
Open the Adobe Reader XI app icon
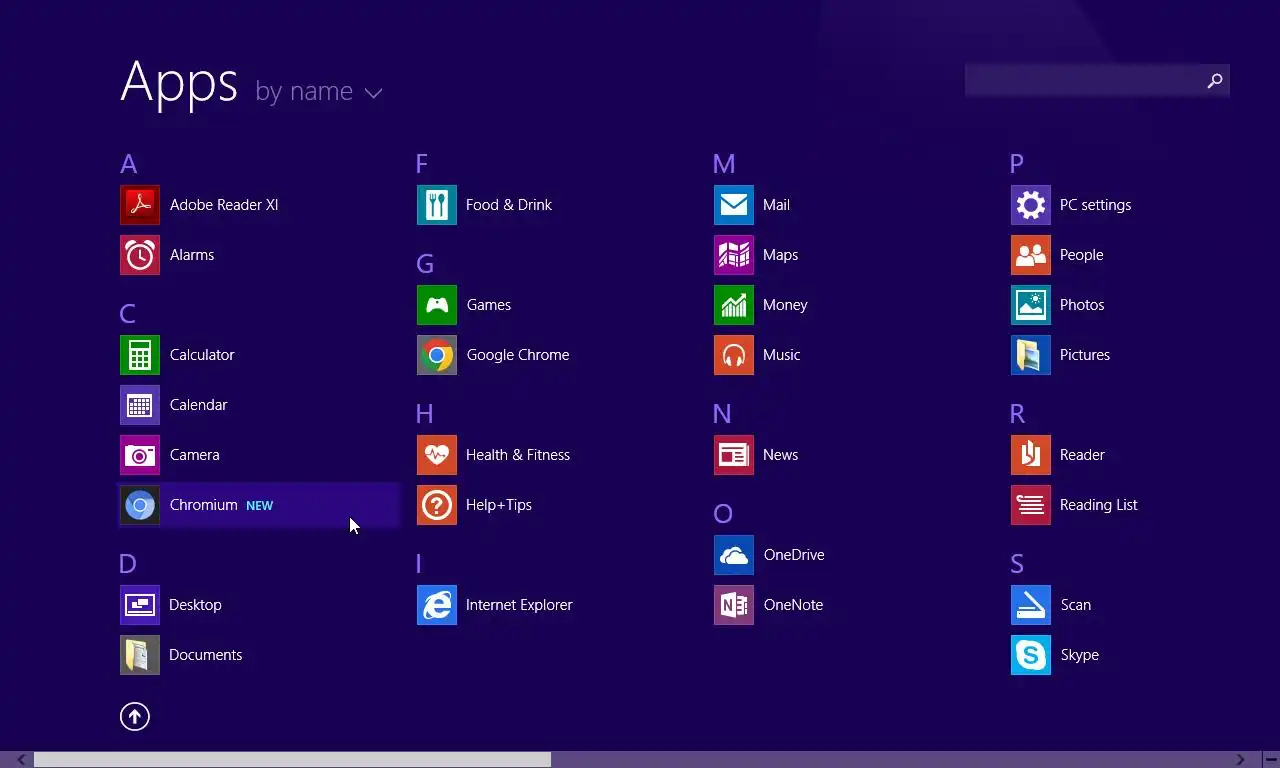click(140, 205)
